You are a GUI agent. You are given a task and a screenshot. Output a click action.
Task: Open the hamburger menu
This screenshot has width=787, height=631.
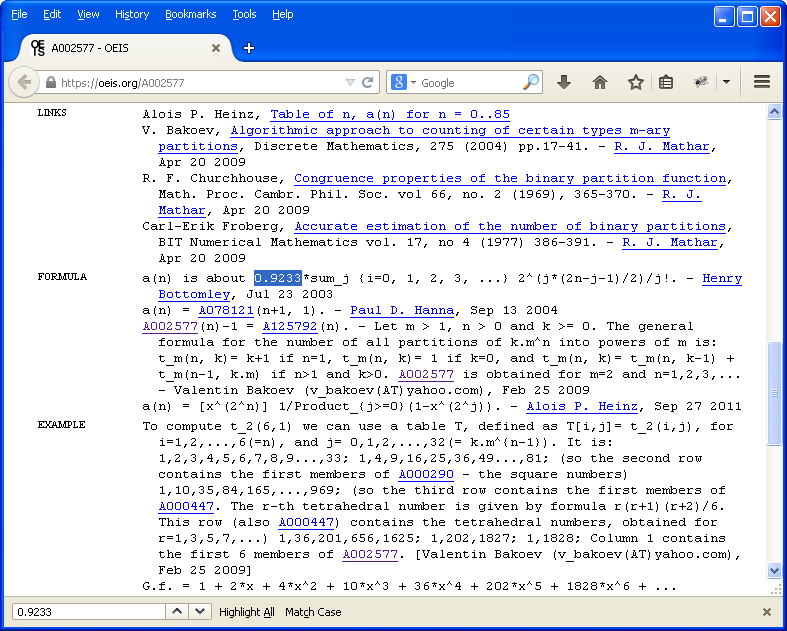point(762,82)
